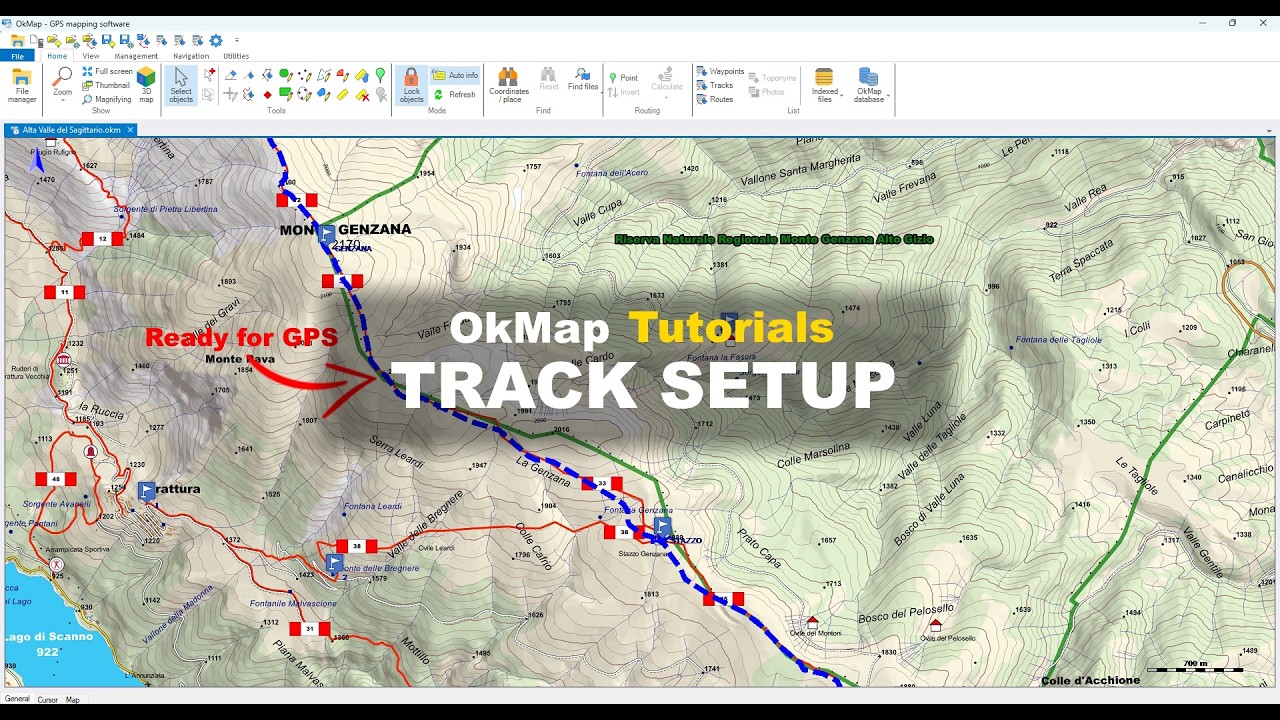This screenshot has width=1280, height=720.
Task: Click the OkMap database icon
Action: coord(869,77)
